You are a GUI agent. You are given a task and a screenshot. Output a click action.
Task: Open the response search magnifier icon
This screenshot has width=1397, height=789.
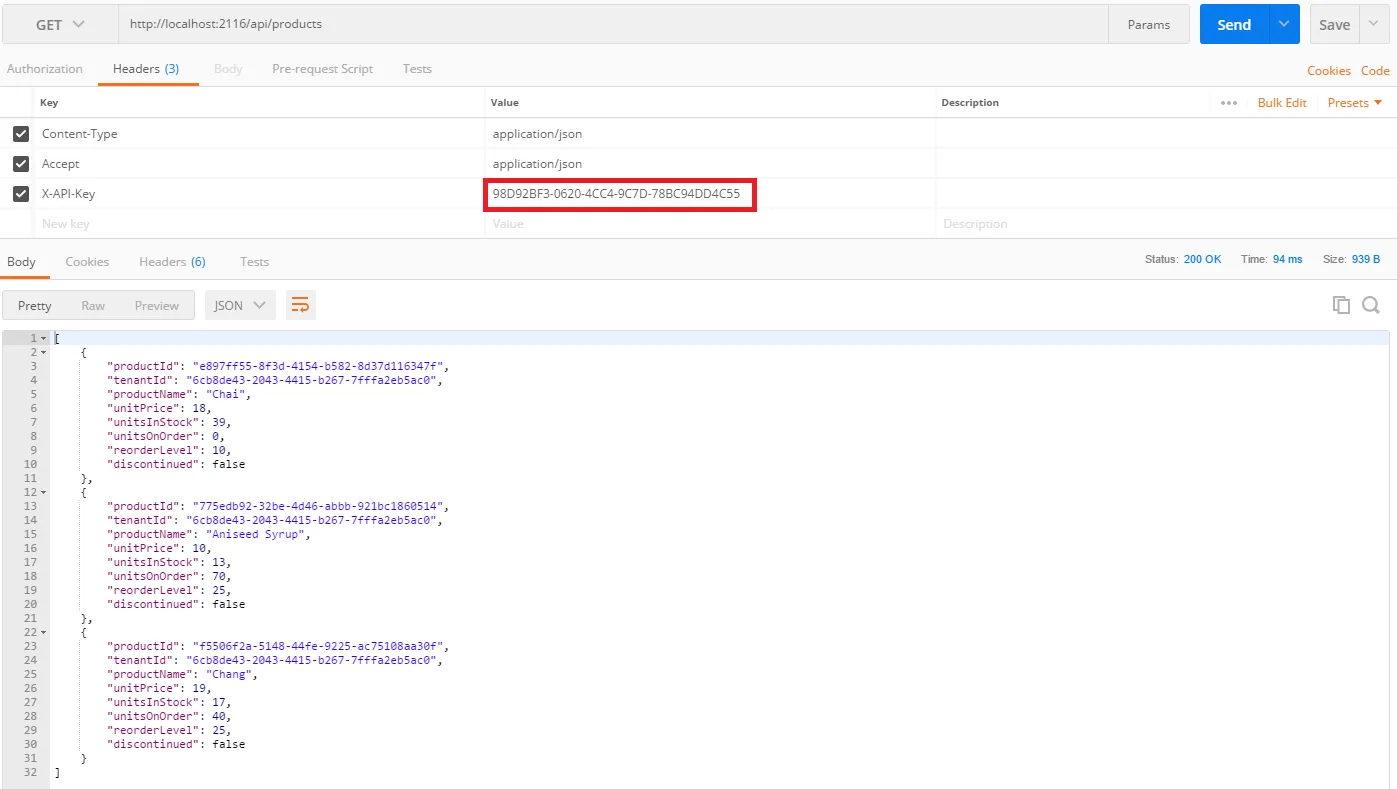(x=1371, y=305)
